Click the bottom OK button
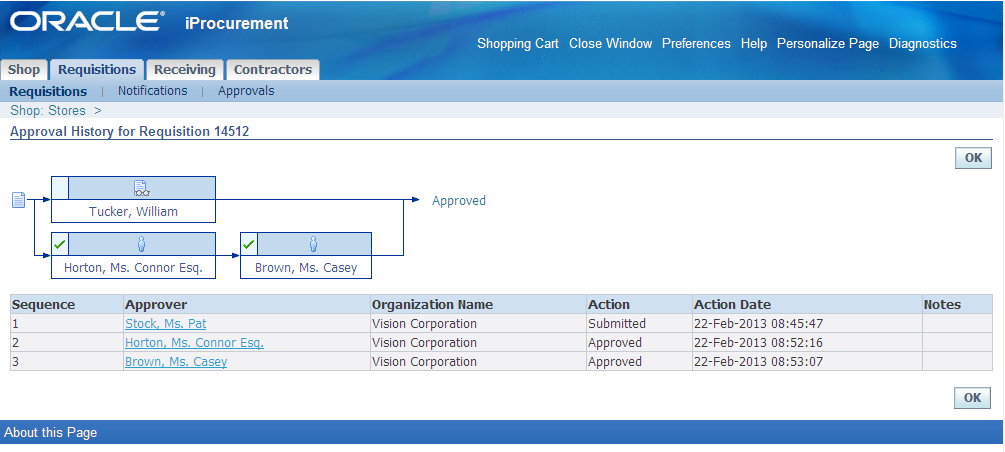 [x=972, y=398]
